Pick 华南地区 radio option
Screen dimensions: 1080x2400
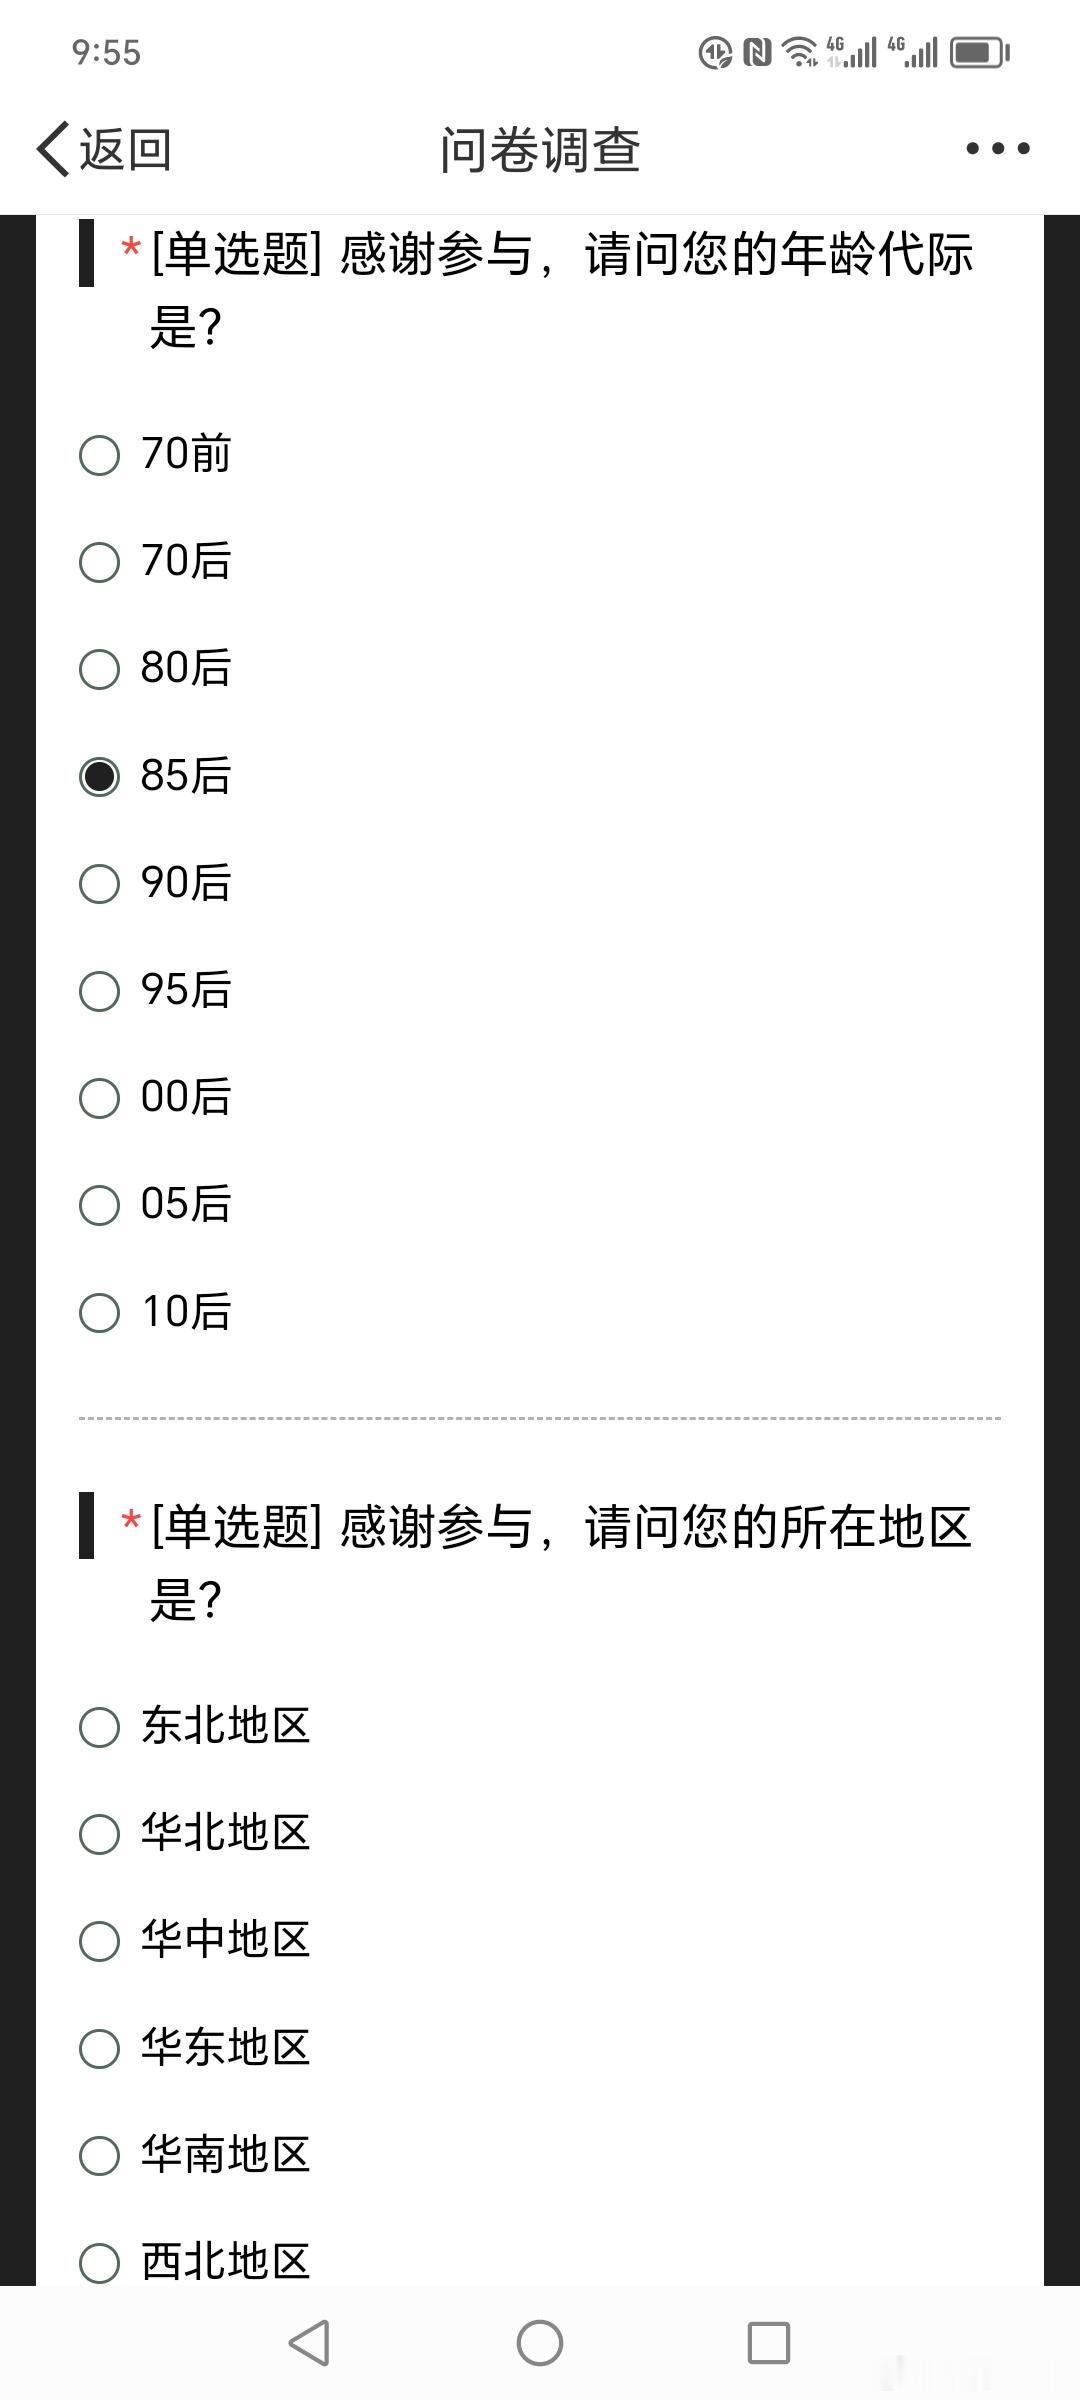tap(195, 2155)
